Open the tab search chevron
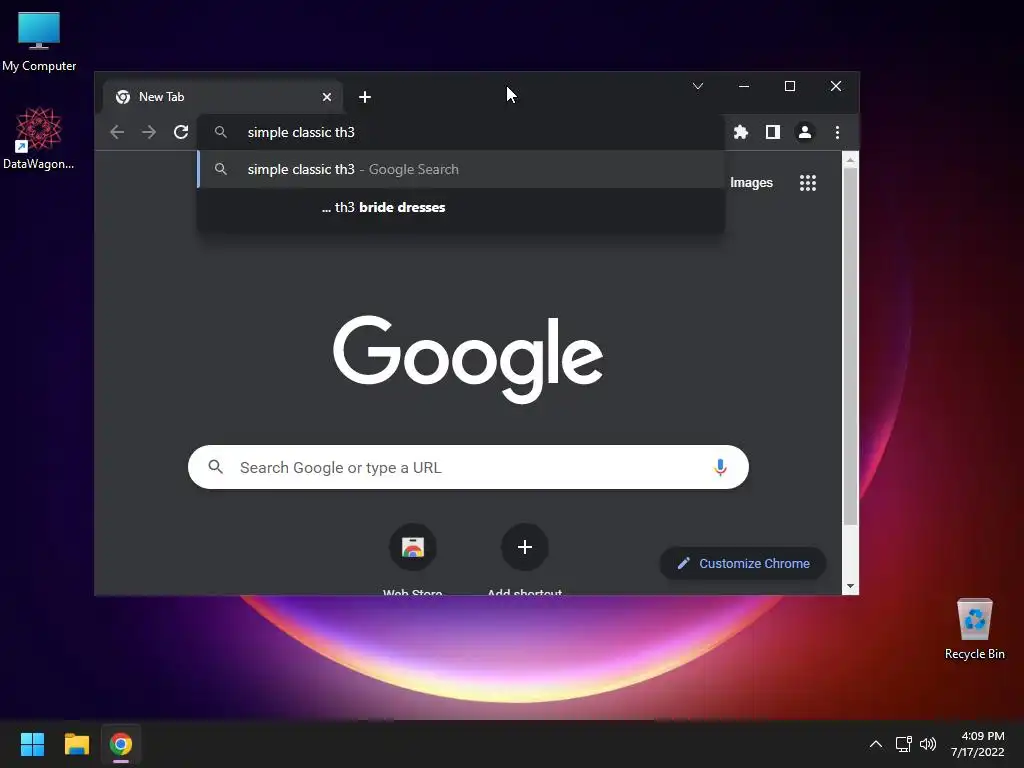Viewport: 1024px width, 768px height. 697,86
